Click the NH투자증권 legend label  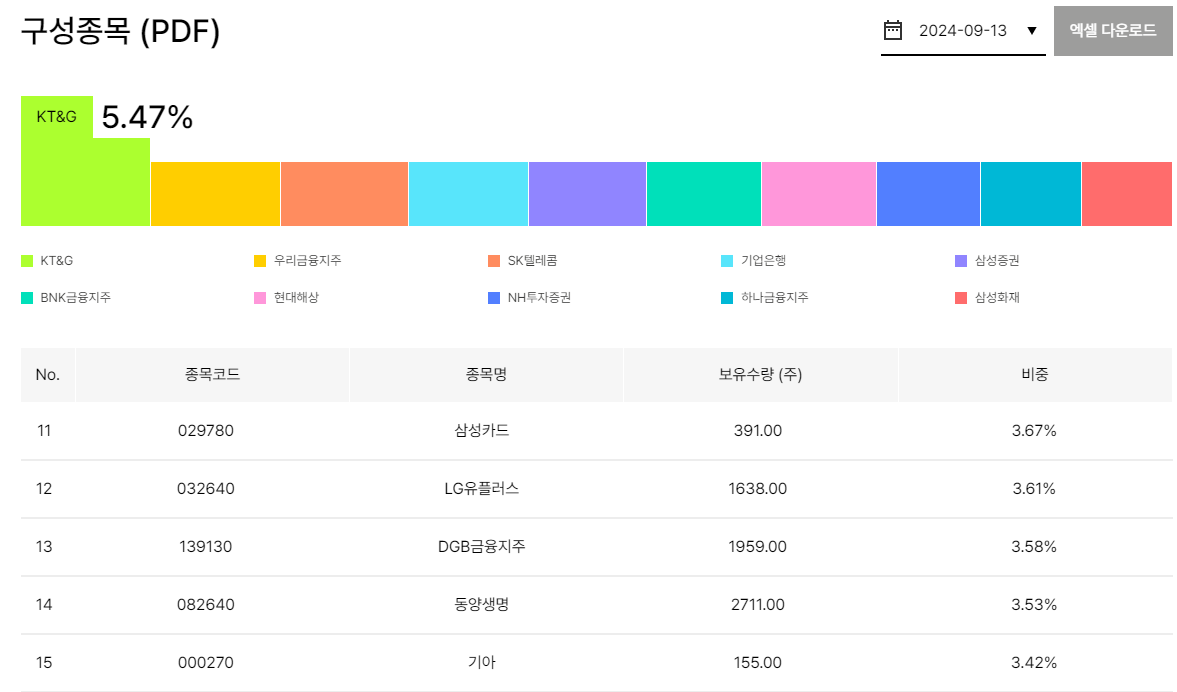click(539, 297)
